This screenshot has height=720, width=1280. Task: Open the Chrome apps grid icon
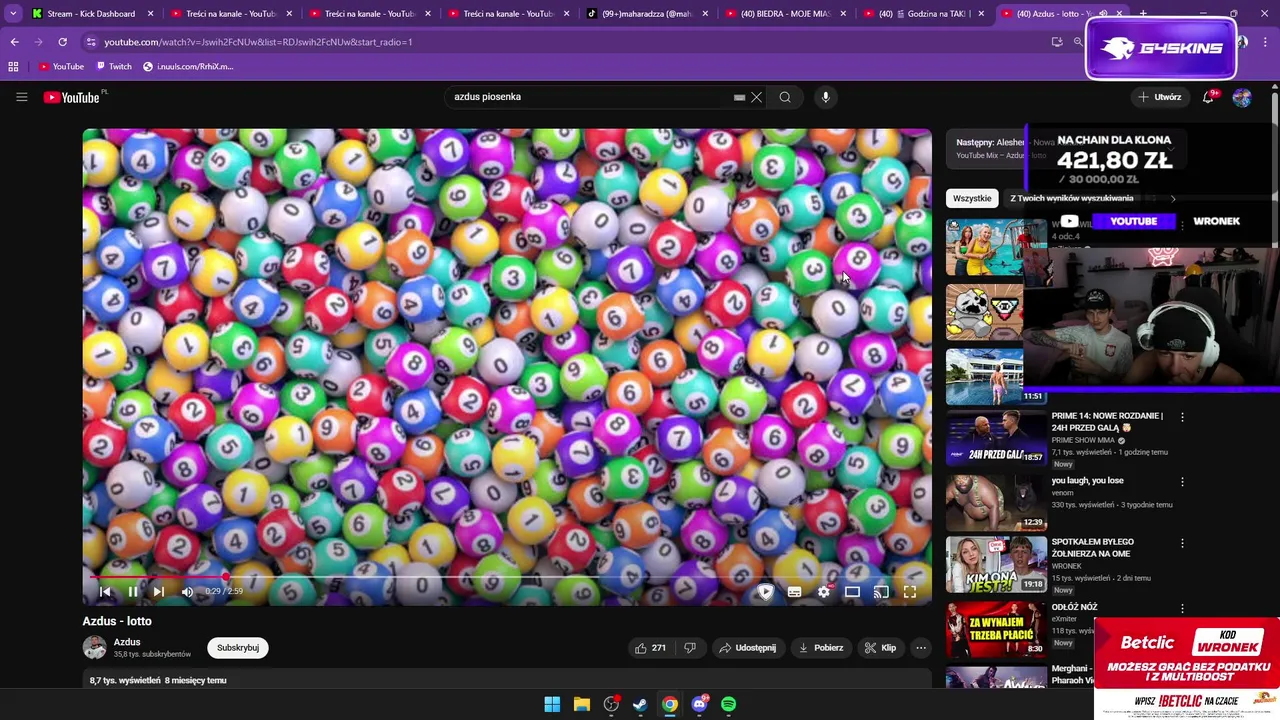pos(13,66)
